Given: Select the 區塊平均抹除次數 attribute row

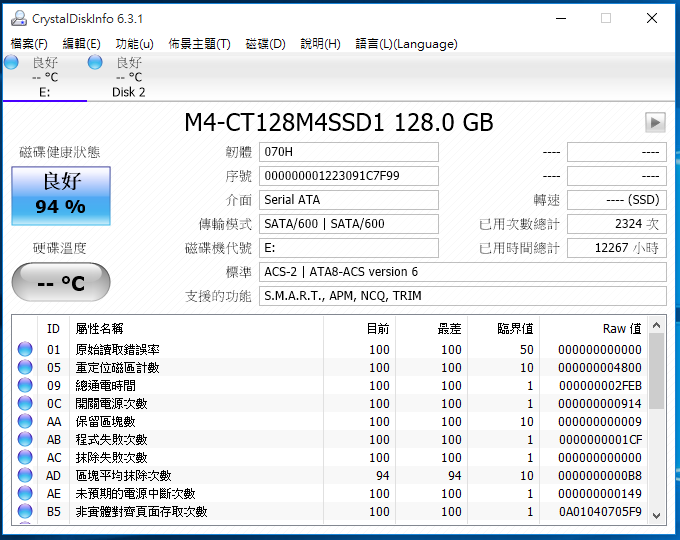Looking at the screenshot, I should pyautogui.click(x=330, y=475).
